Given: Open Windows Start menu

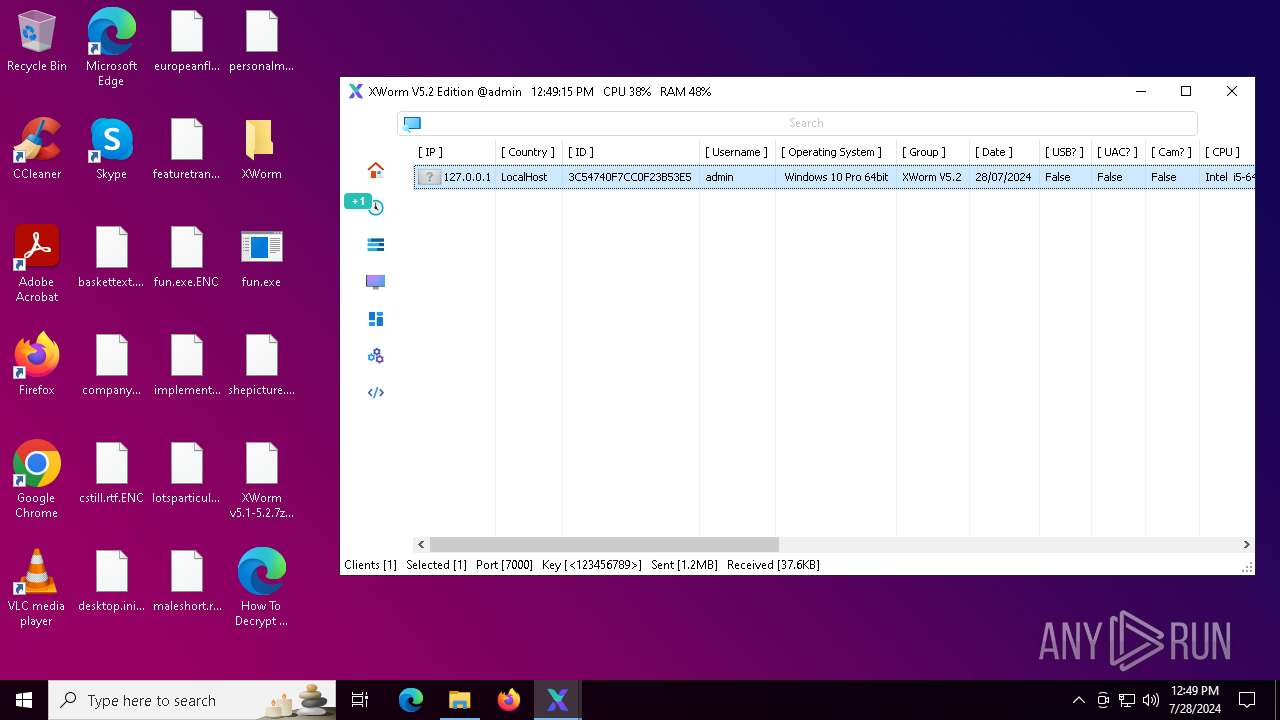Looking at the screenshot, I should point(24,700).
